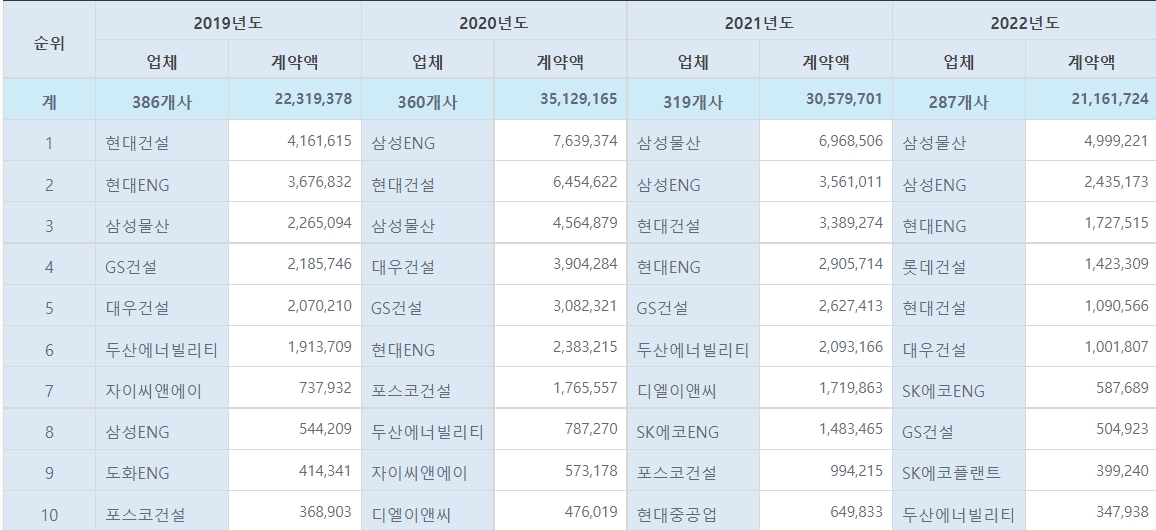Viewport: 1156px width, 530px height.
Task: Click contract value 4,161,615
Action: click(295, 141)
